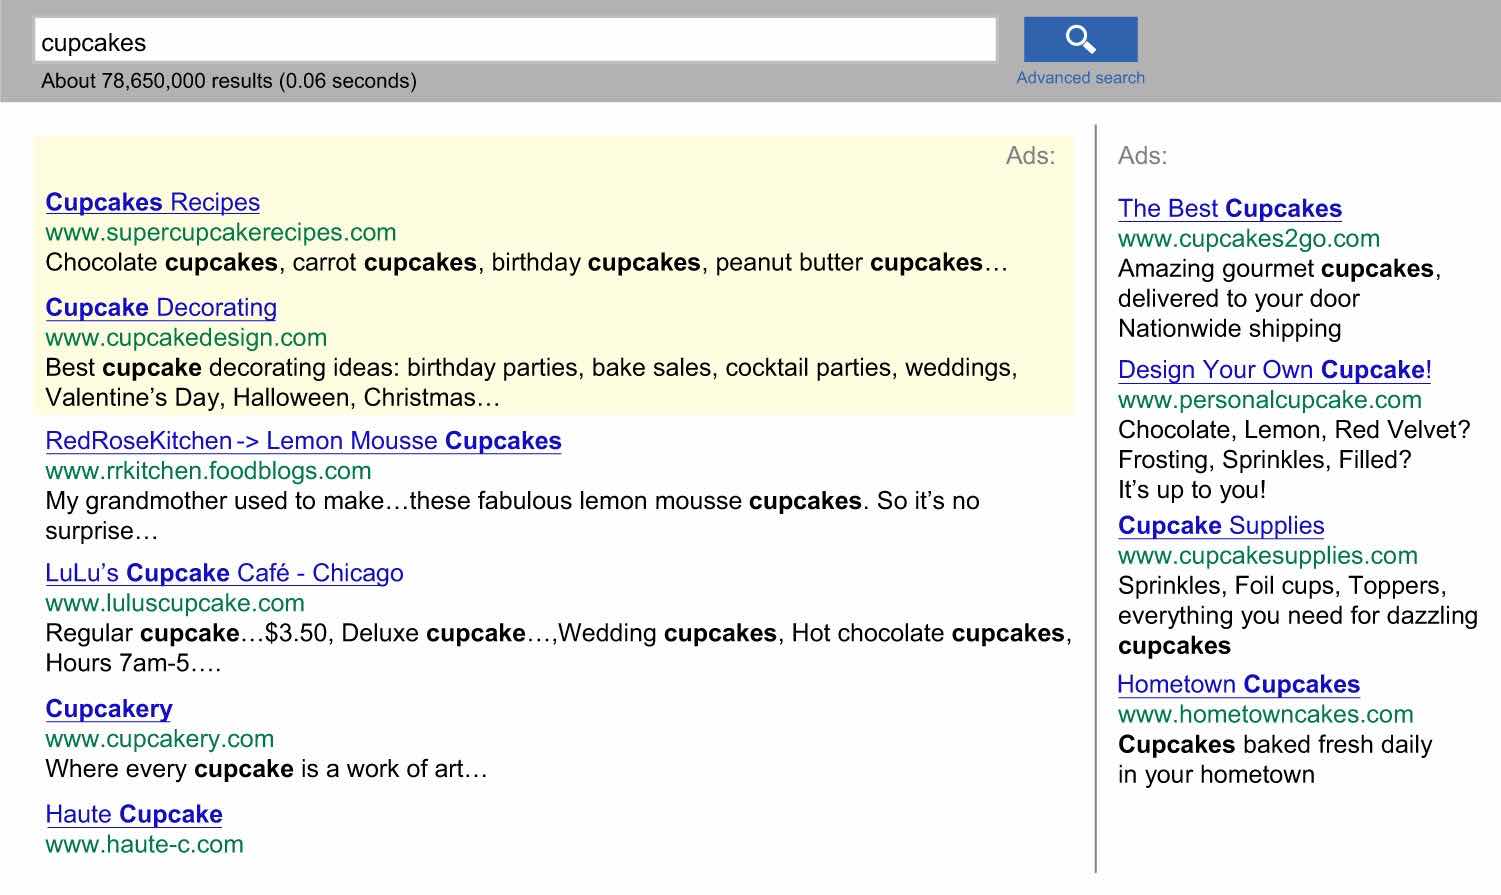
Task: Click the www.supercupcakerecipes.com URL
Action: click(x=220, y=233)
